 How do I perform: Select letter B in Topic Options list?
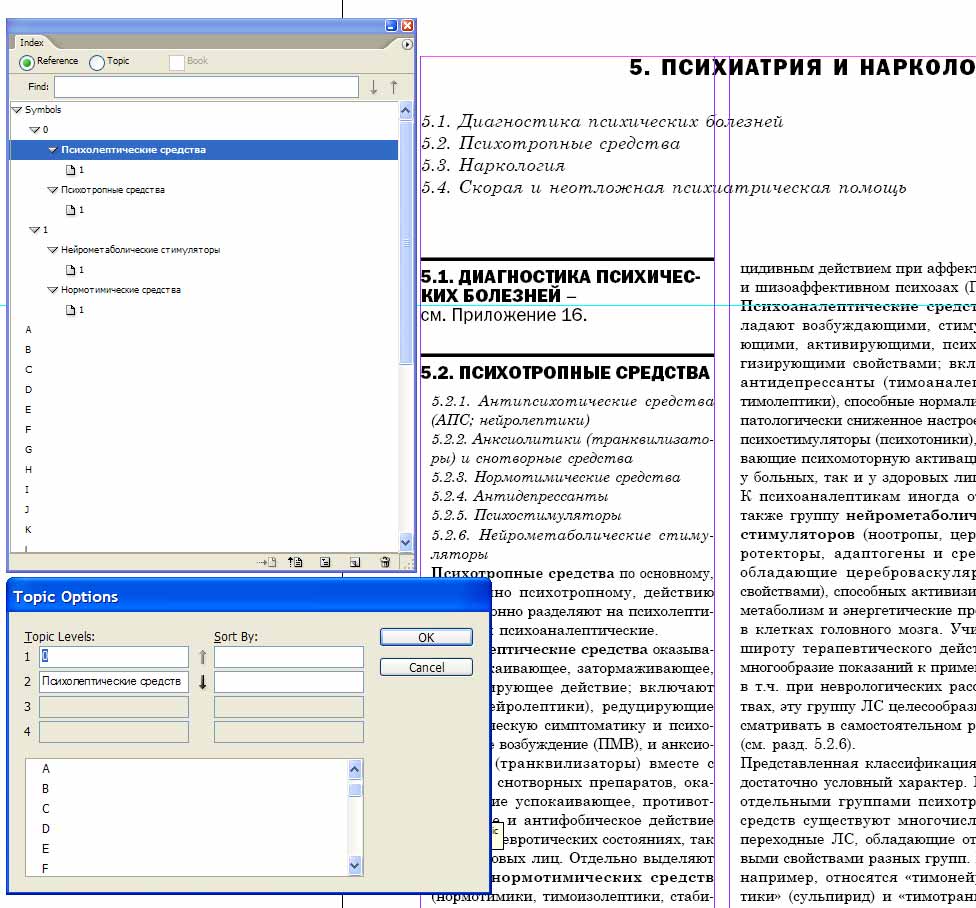(x=45, y=789)
